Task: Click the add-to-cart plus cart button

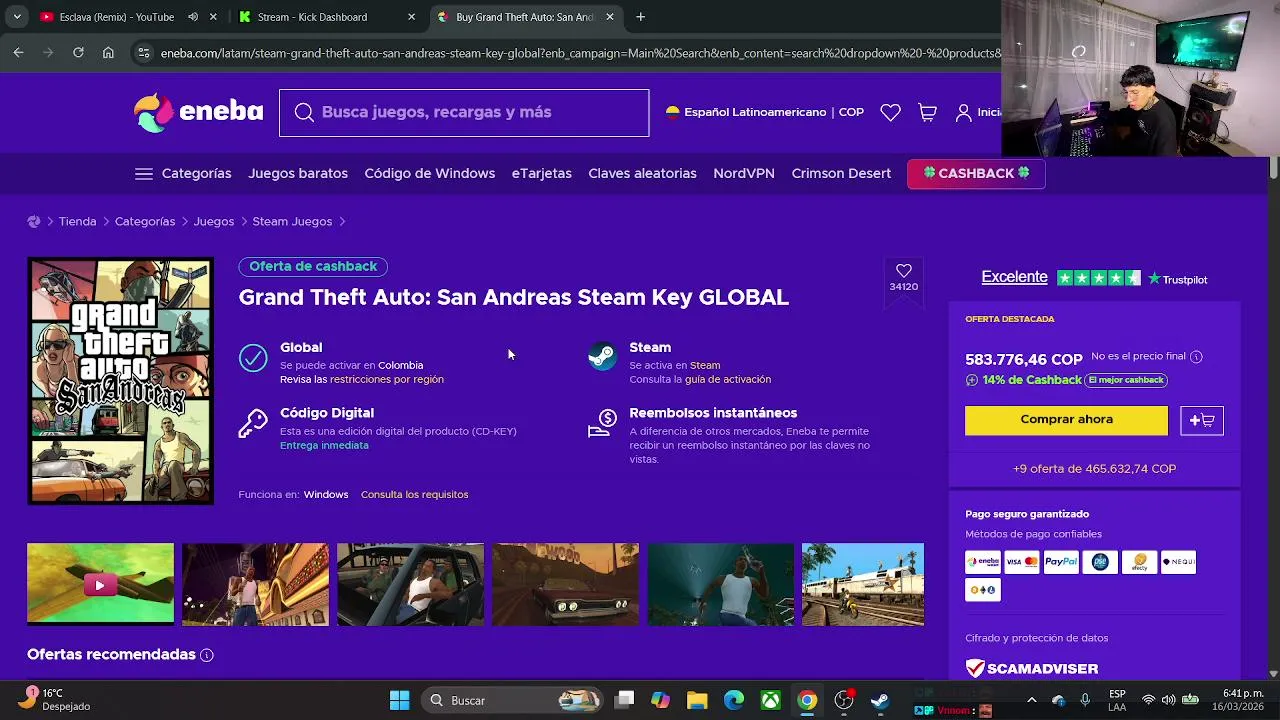Action: [1202, 420]
